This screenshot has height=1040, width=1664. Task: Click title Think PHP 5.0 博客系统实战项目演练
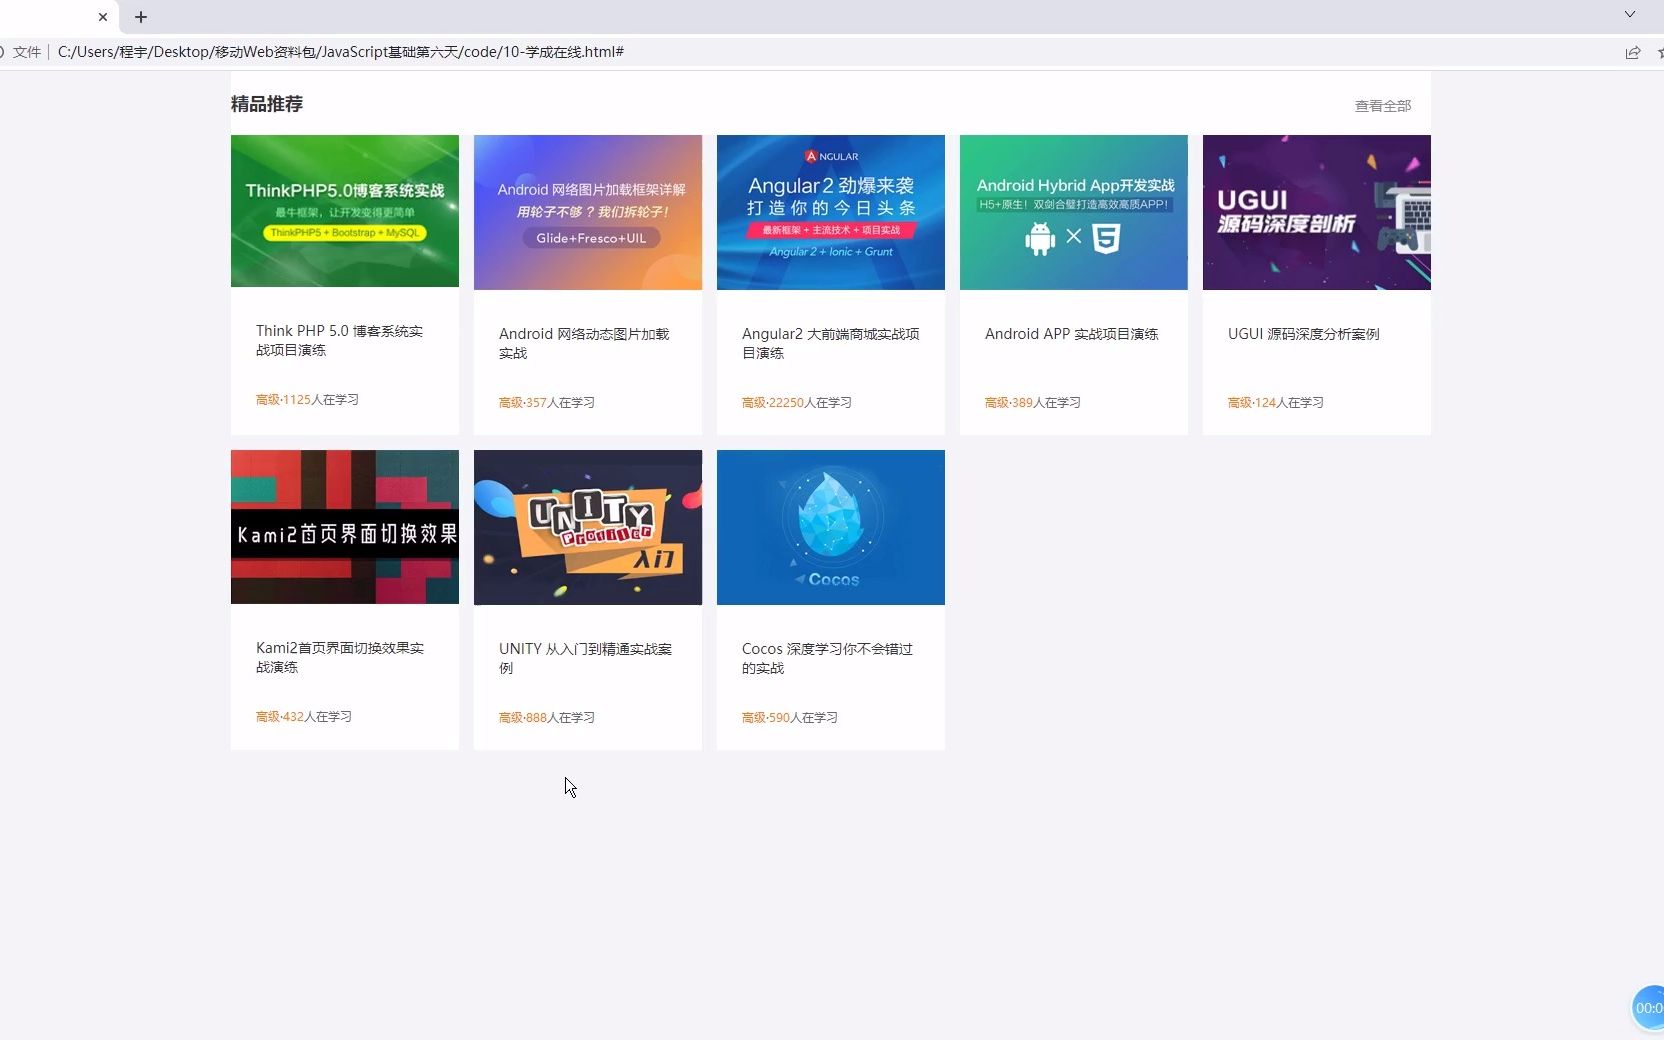(340, 340)
